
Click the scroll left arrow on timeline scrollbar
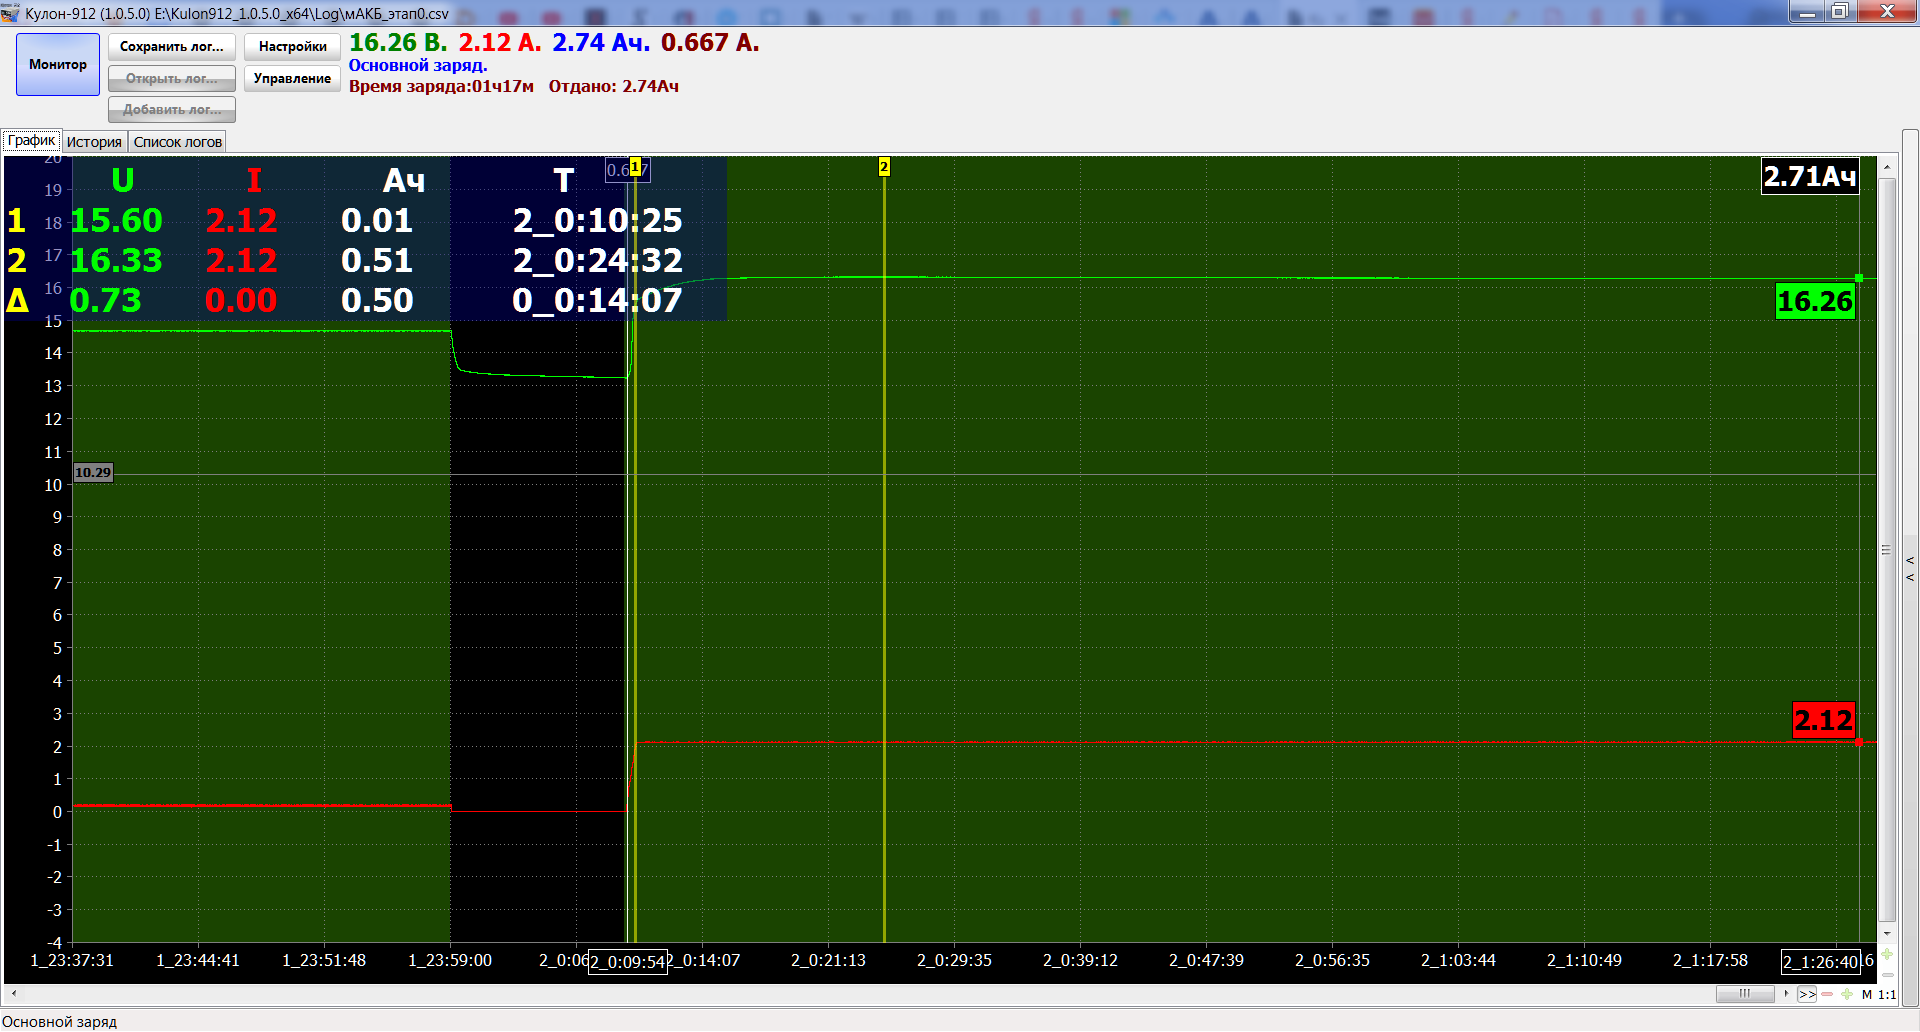(14, 994)
